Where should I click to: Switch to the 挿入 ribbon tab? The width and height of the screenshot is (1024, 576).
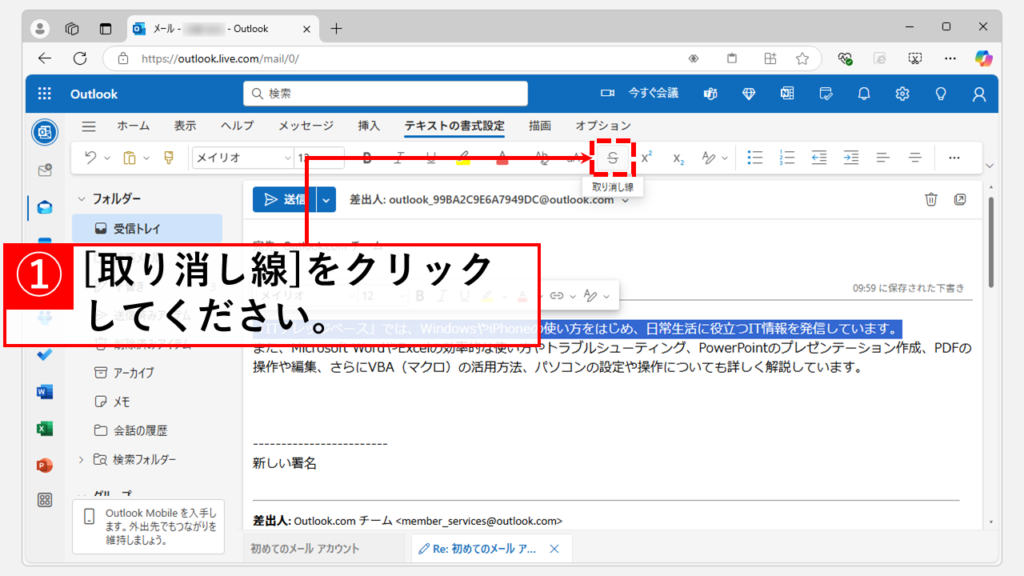pos(369,126)
